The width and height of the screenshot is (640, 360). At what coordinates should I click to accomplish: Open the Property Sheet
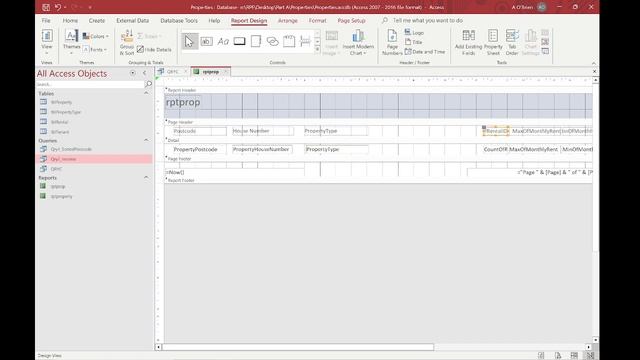[x=493, y=42]
